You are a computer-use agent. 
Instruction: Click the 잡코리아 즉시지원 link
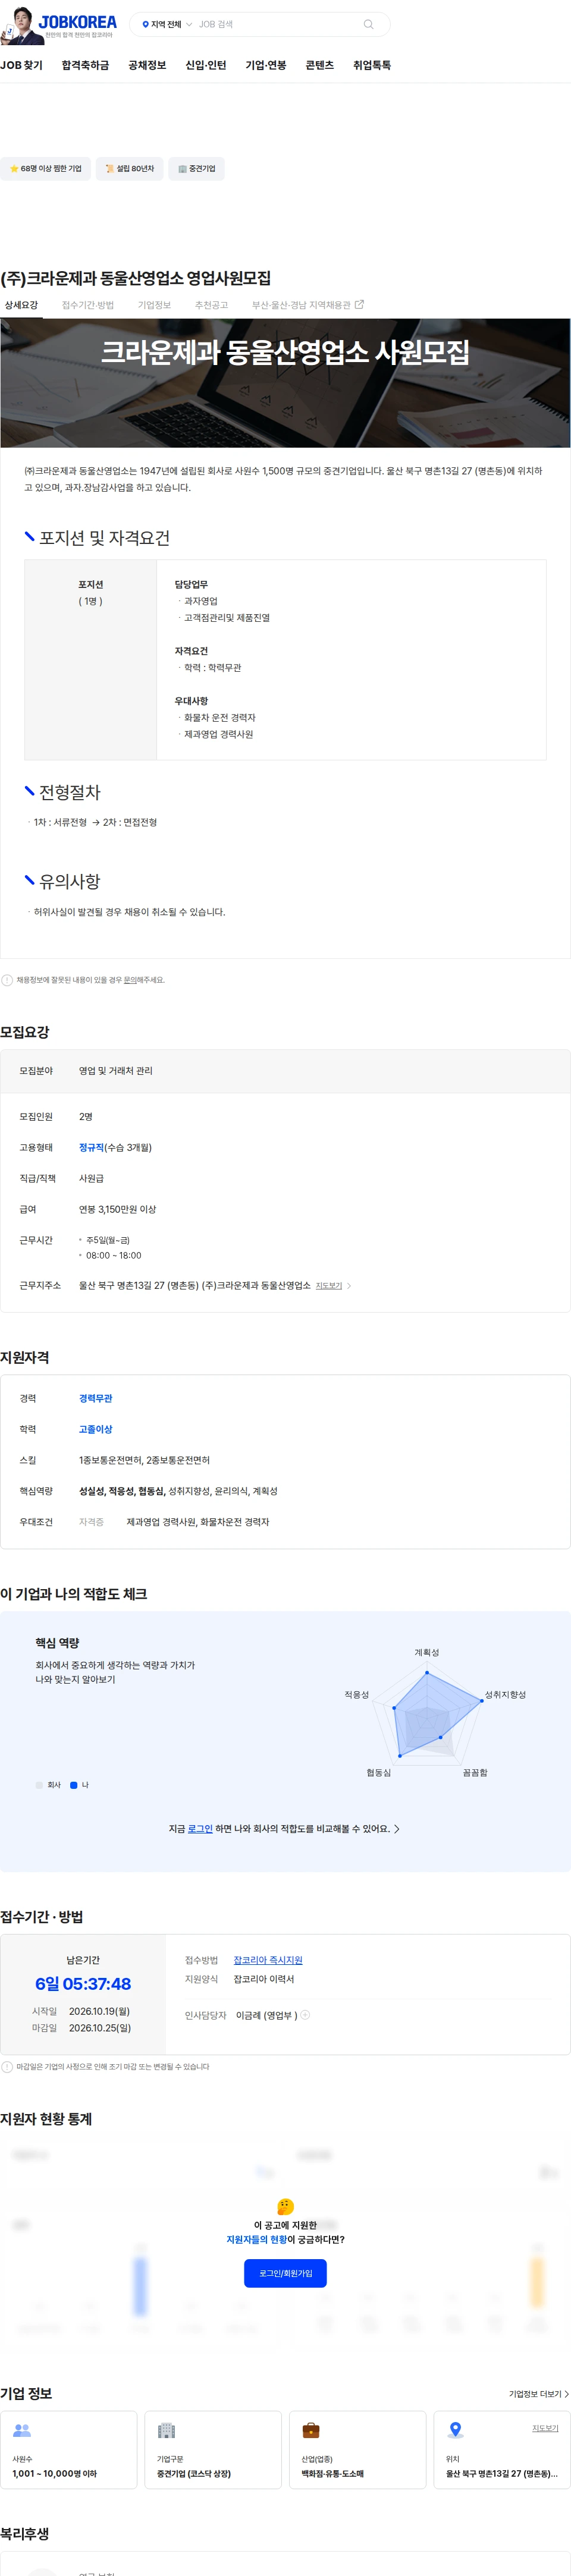268,1960
